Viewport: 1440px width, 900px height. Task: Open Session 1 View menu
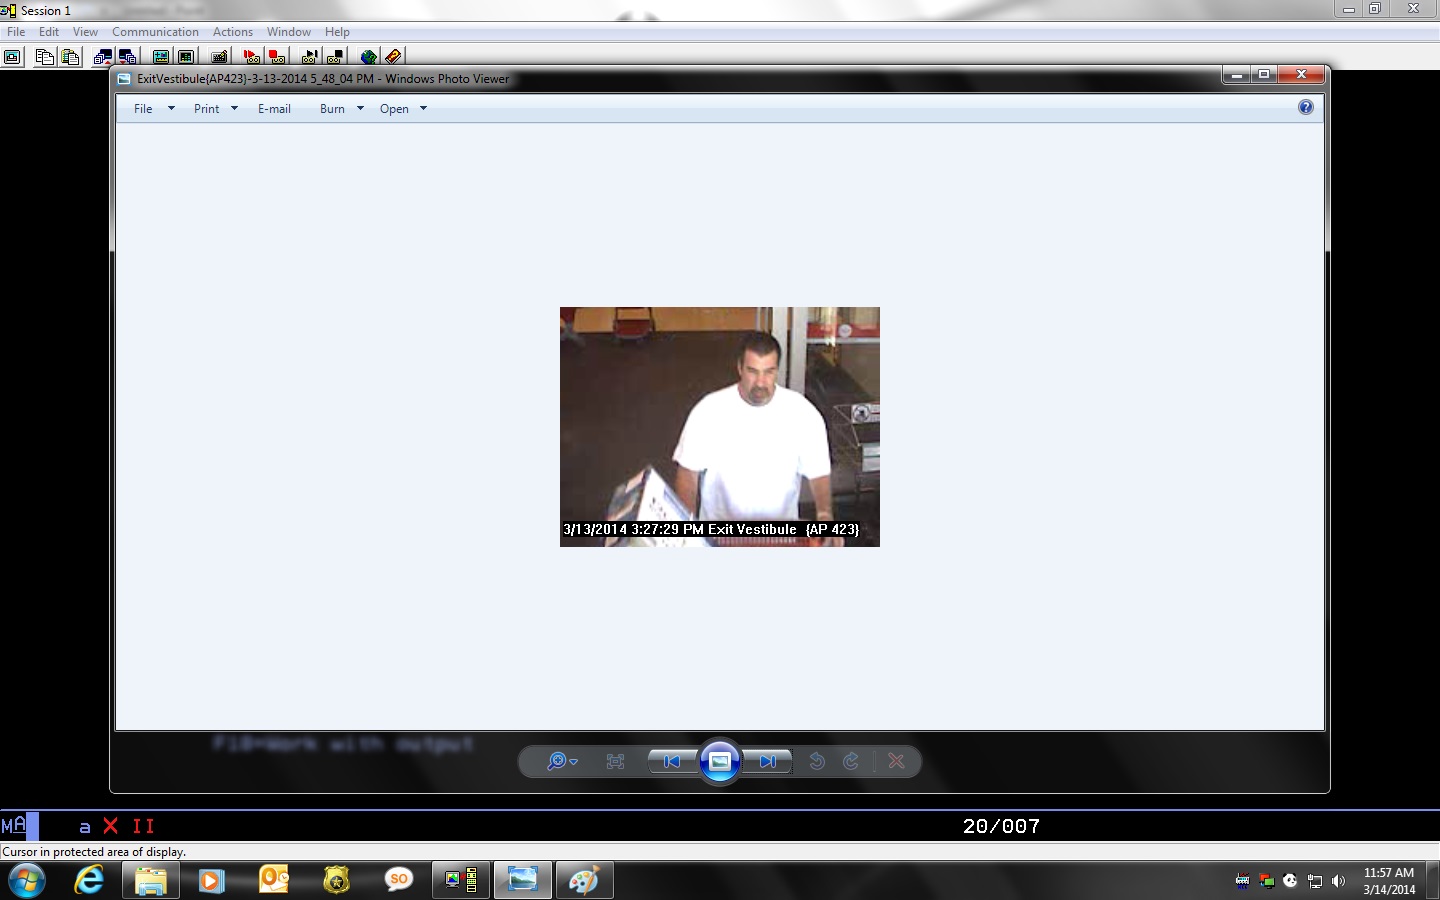[85, 32]
